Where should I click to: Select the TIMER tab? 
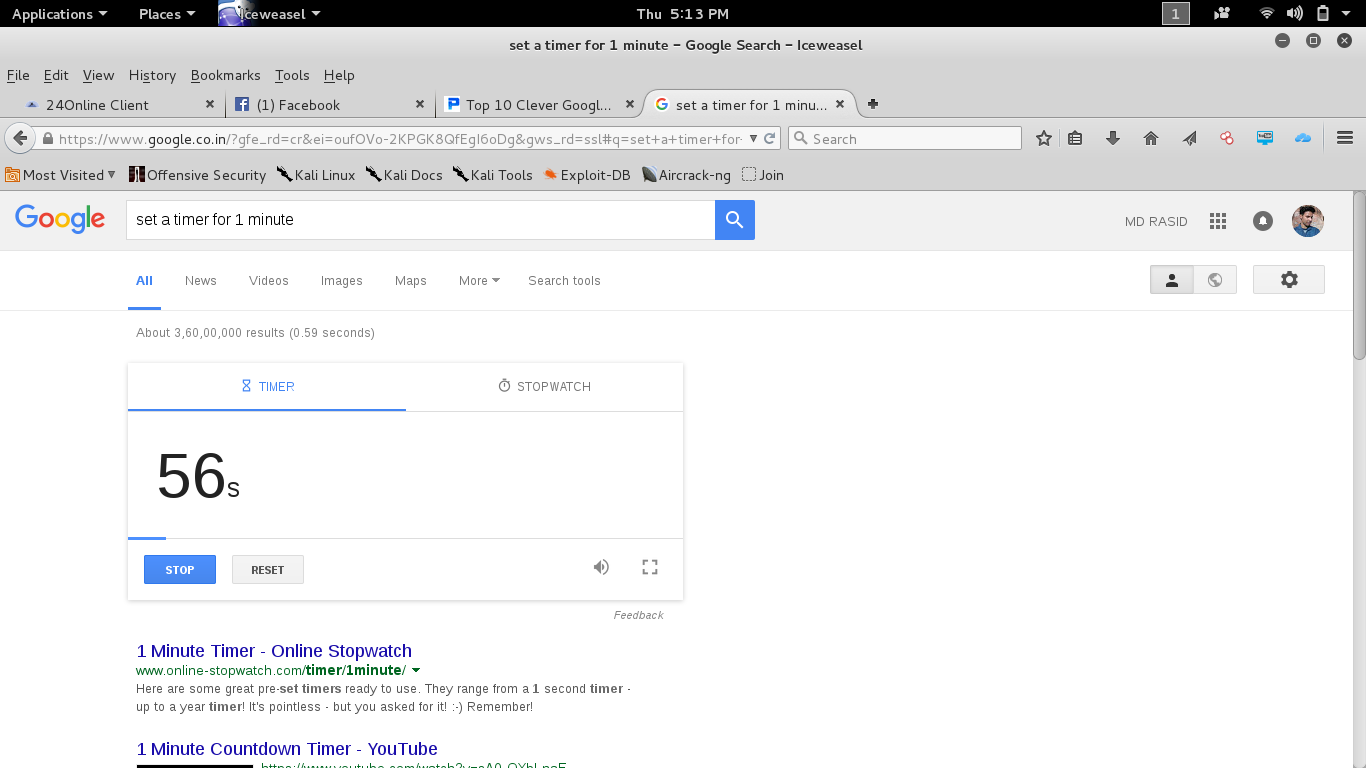[267, 386]
